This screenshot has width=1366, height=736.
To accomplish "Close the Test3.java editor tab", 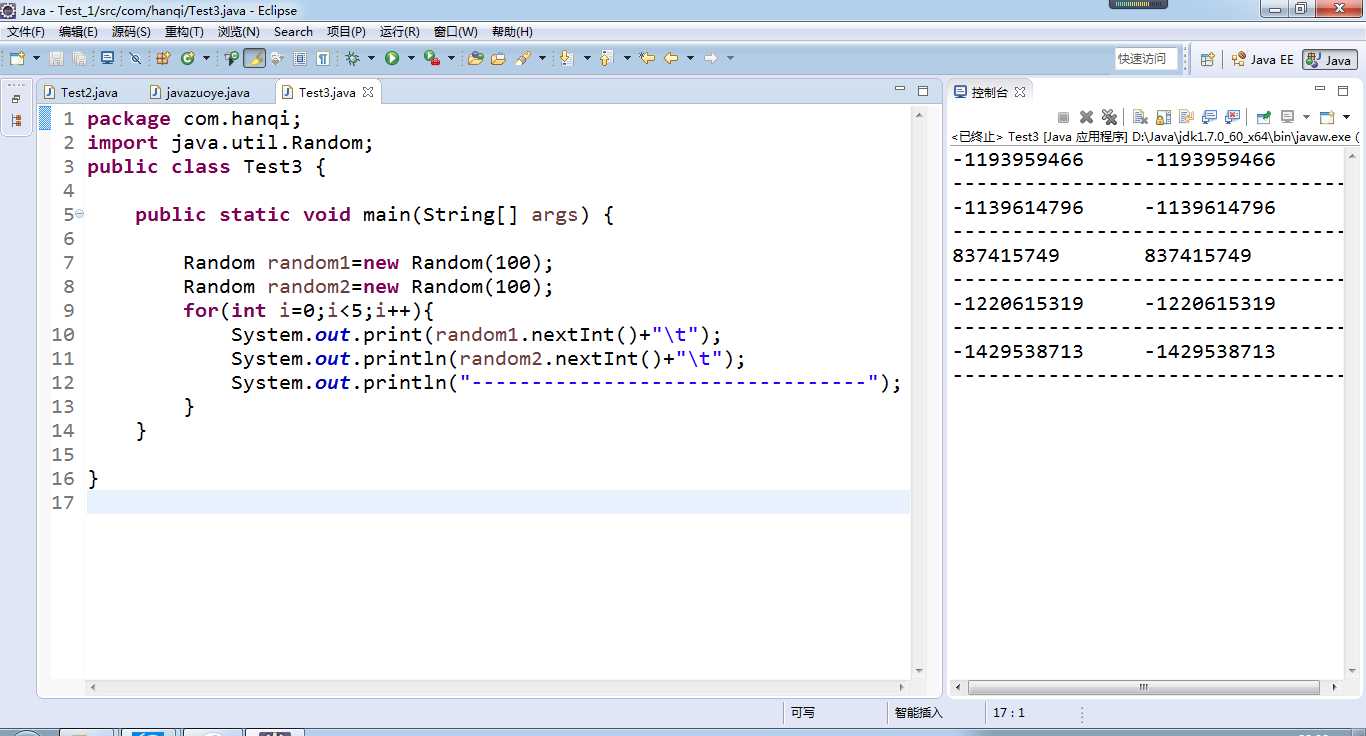I will pos(368,92).
